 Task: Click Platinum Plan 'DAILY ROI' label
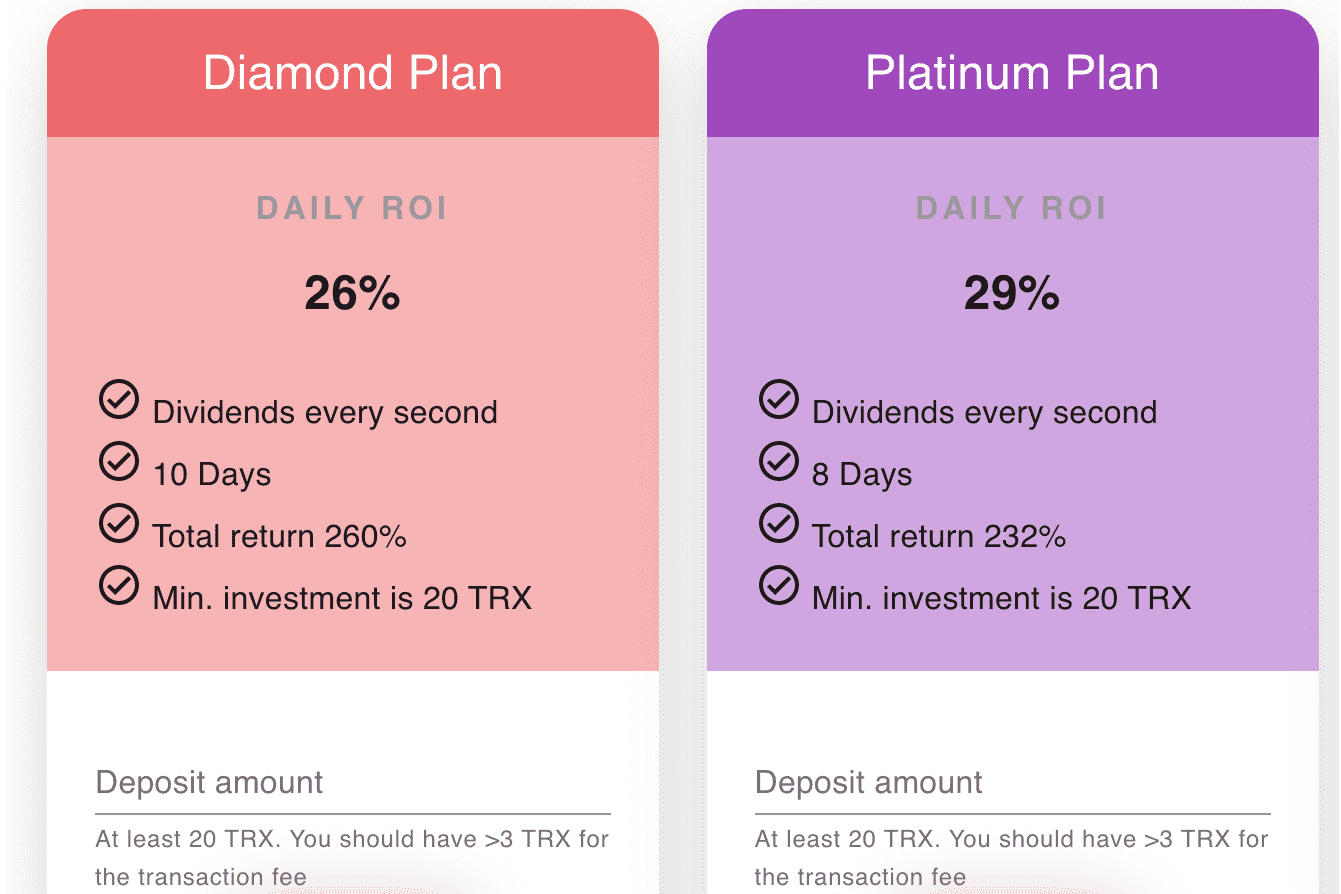pos(1012,208)
